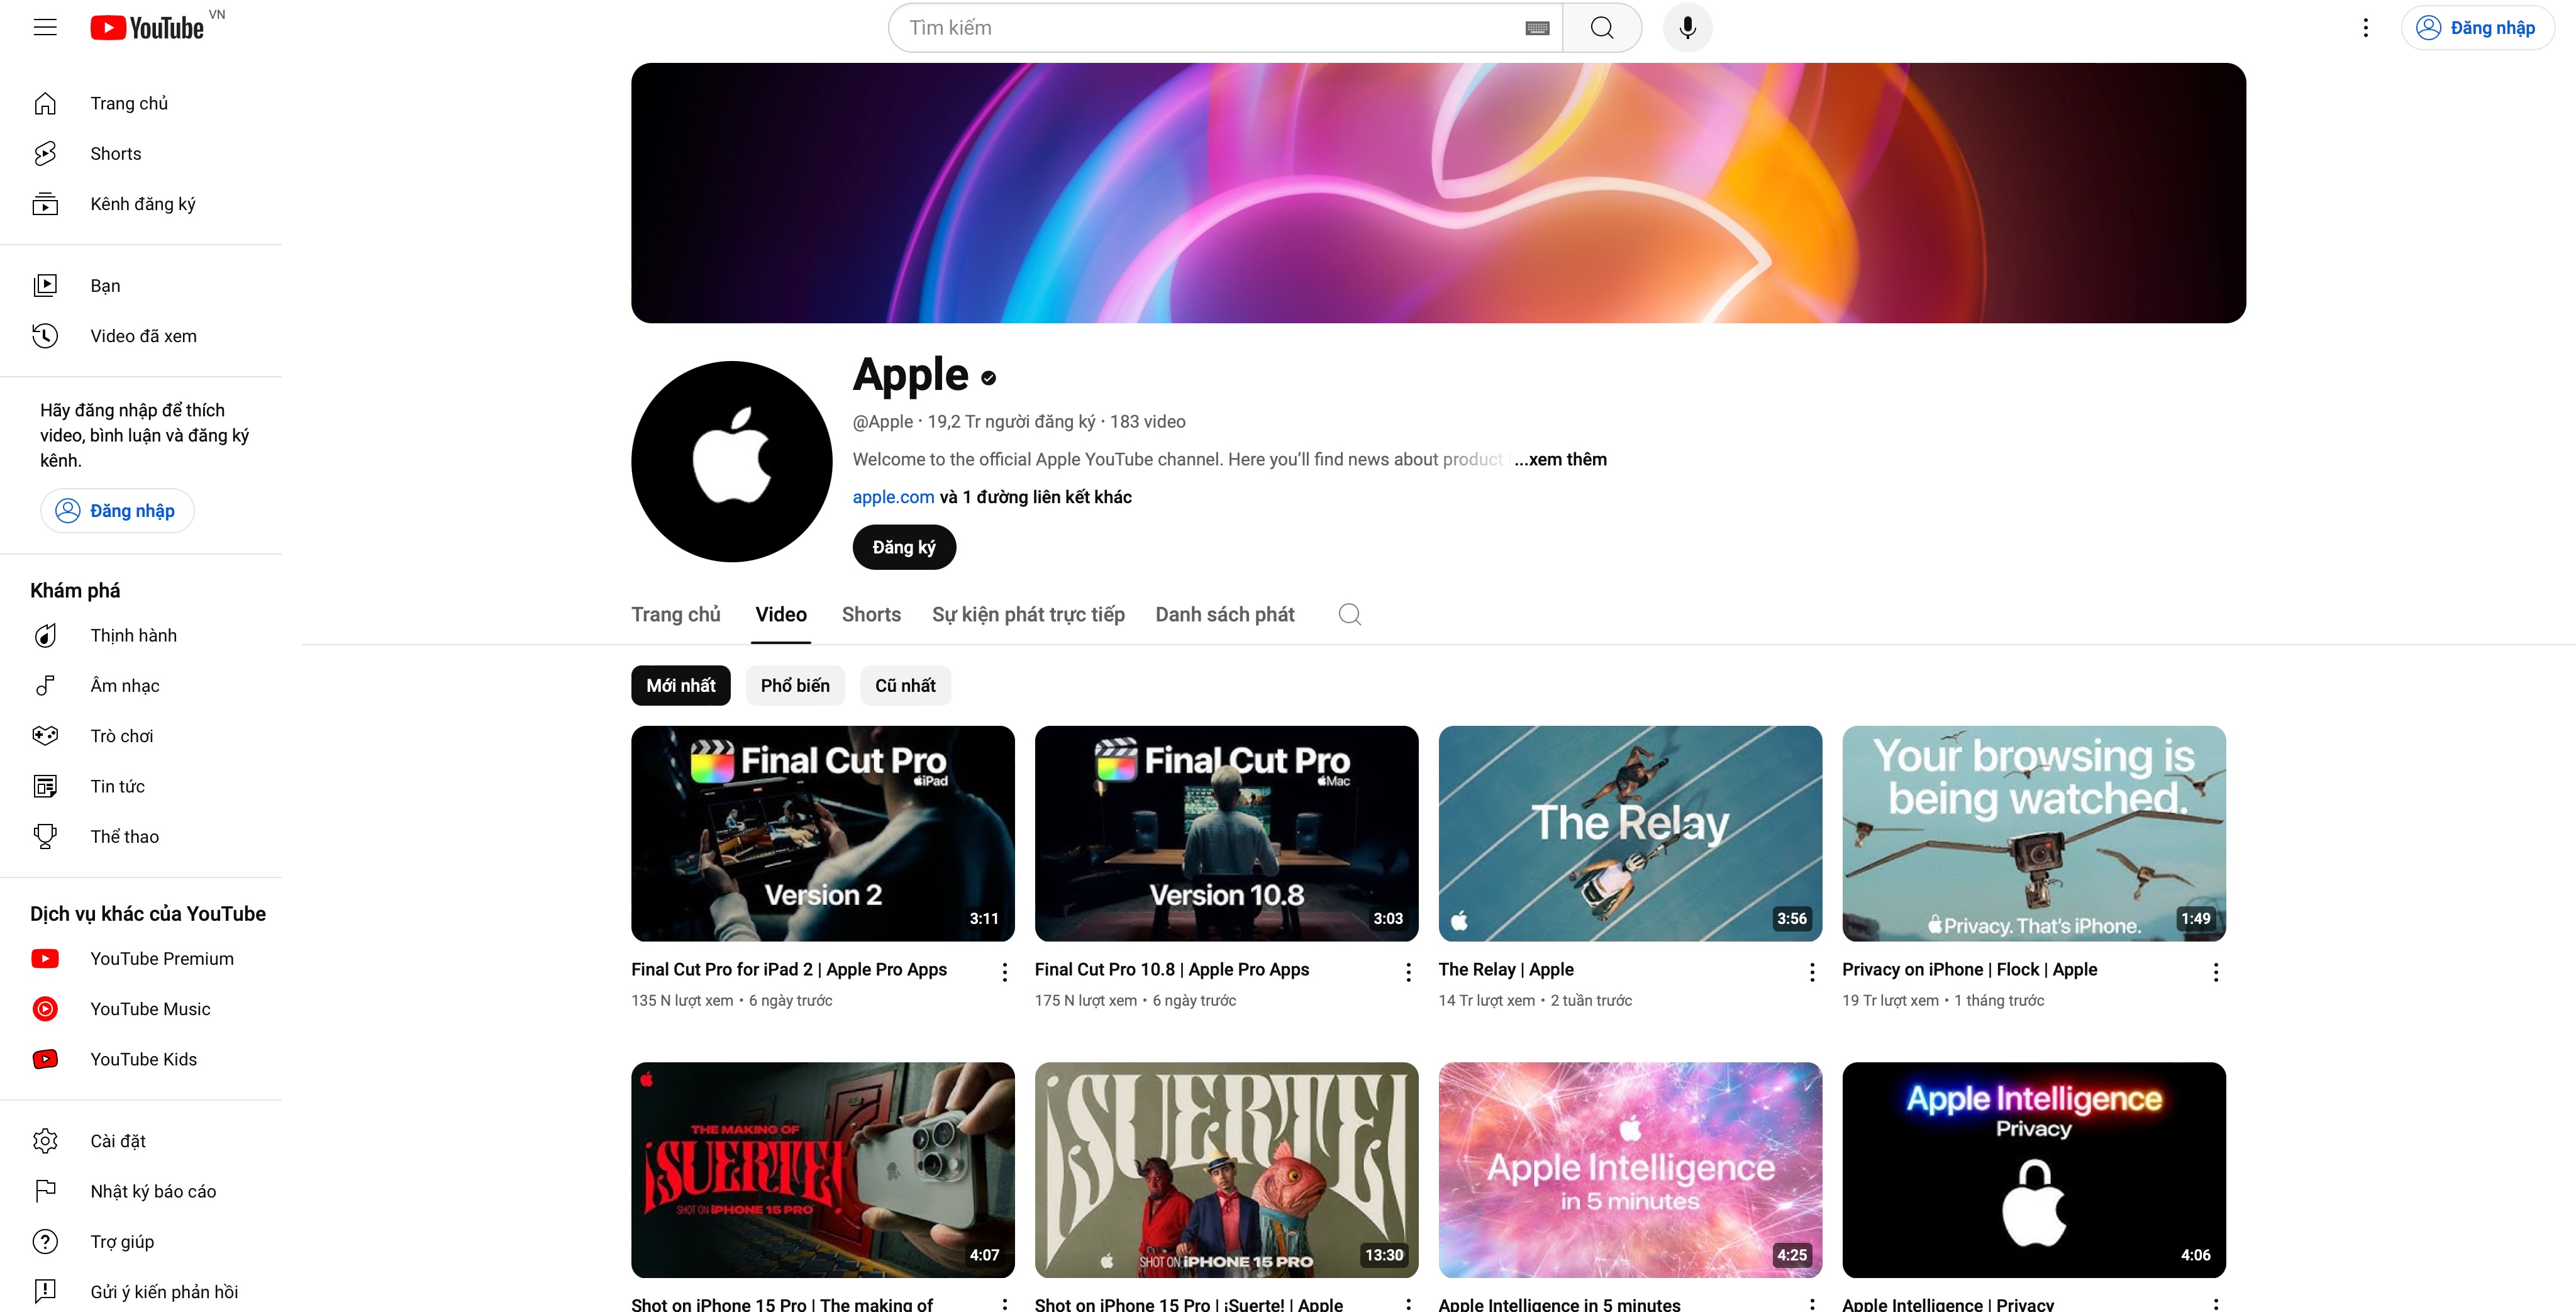Play Final Cut Pro Version 2 thumbnail

point(823,833)
